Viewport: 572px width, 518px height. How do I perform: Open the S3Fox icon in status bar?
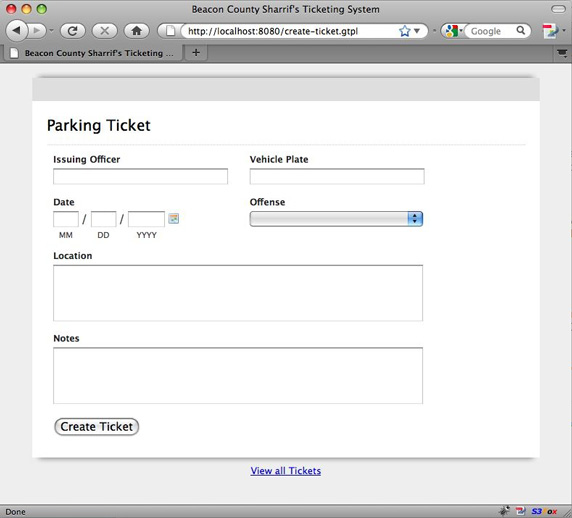pyautogui.click(x=544, y=511)
